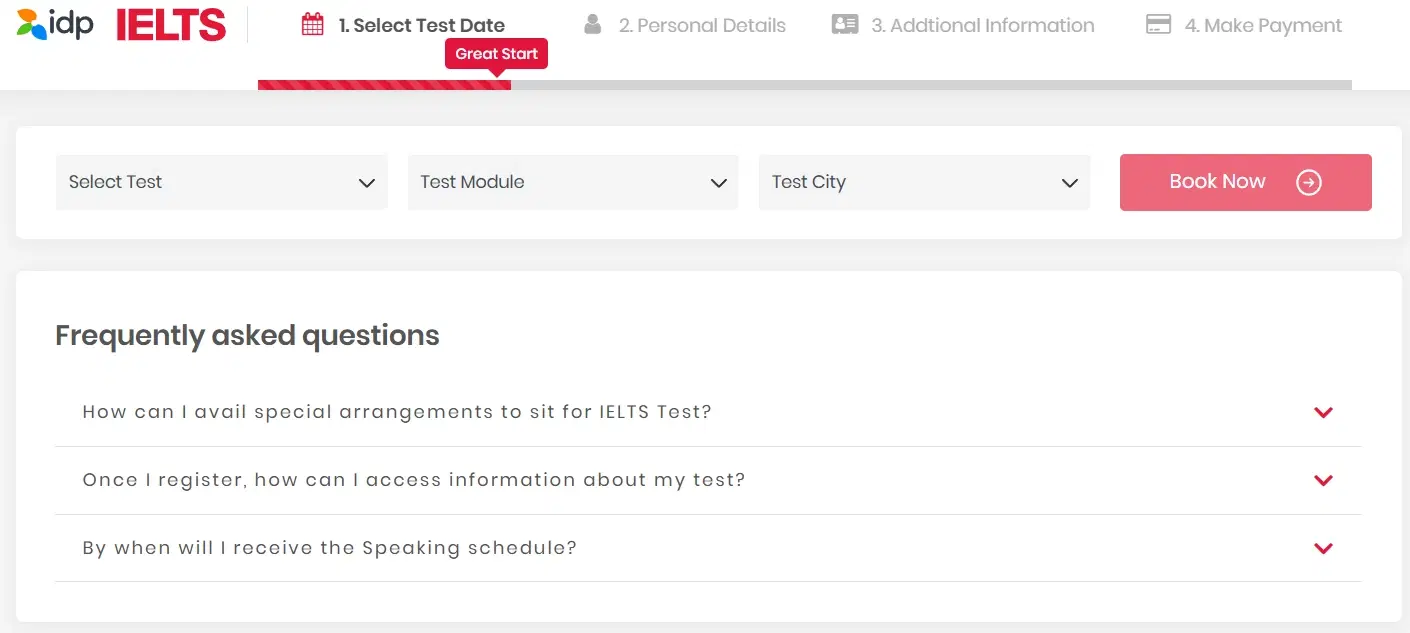Screen dimensions: 1410x633
Task: Click the Frequently asked questions heading
Action: (246, 335)
